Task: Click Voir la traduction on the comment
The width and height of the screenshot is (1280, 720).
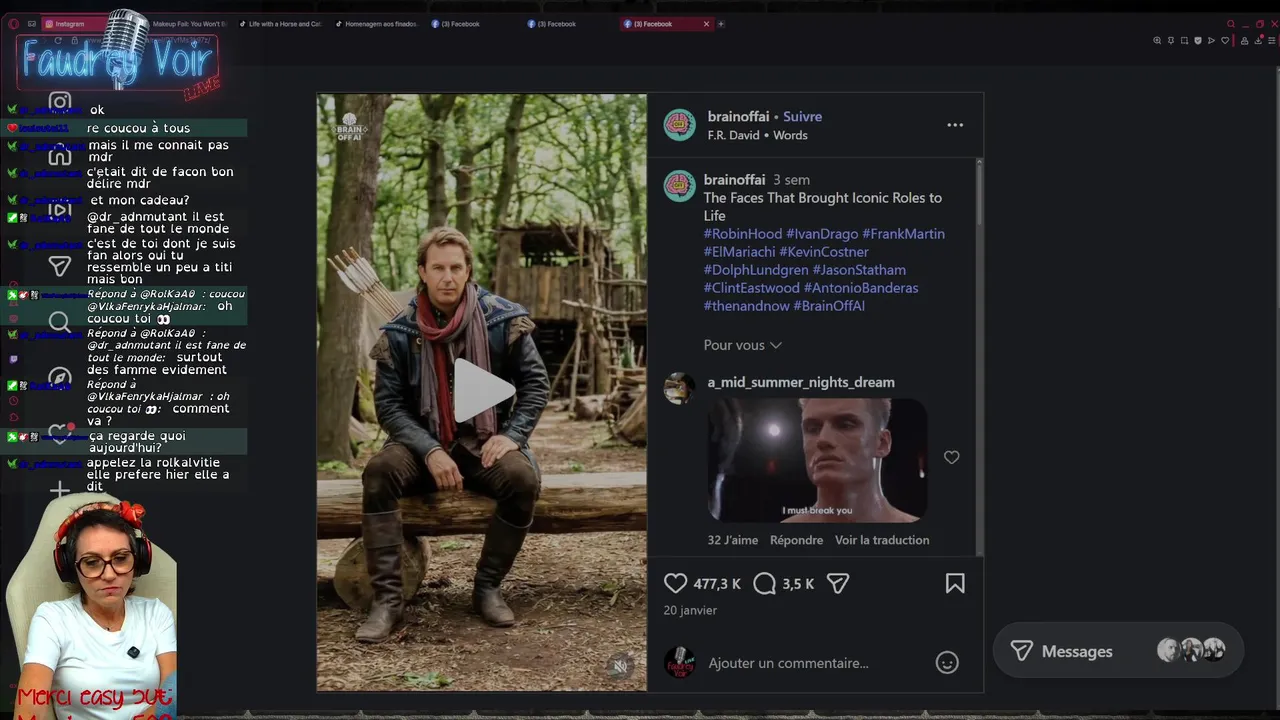Action: [x=882, y=540]
